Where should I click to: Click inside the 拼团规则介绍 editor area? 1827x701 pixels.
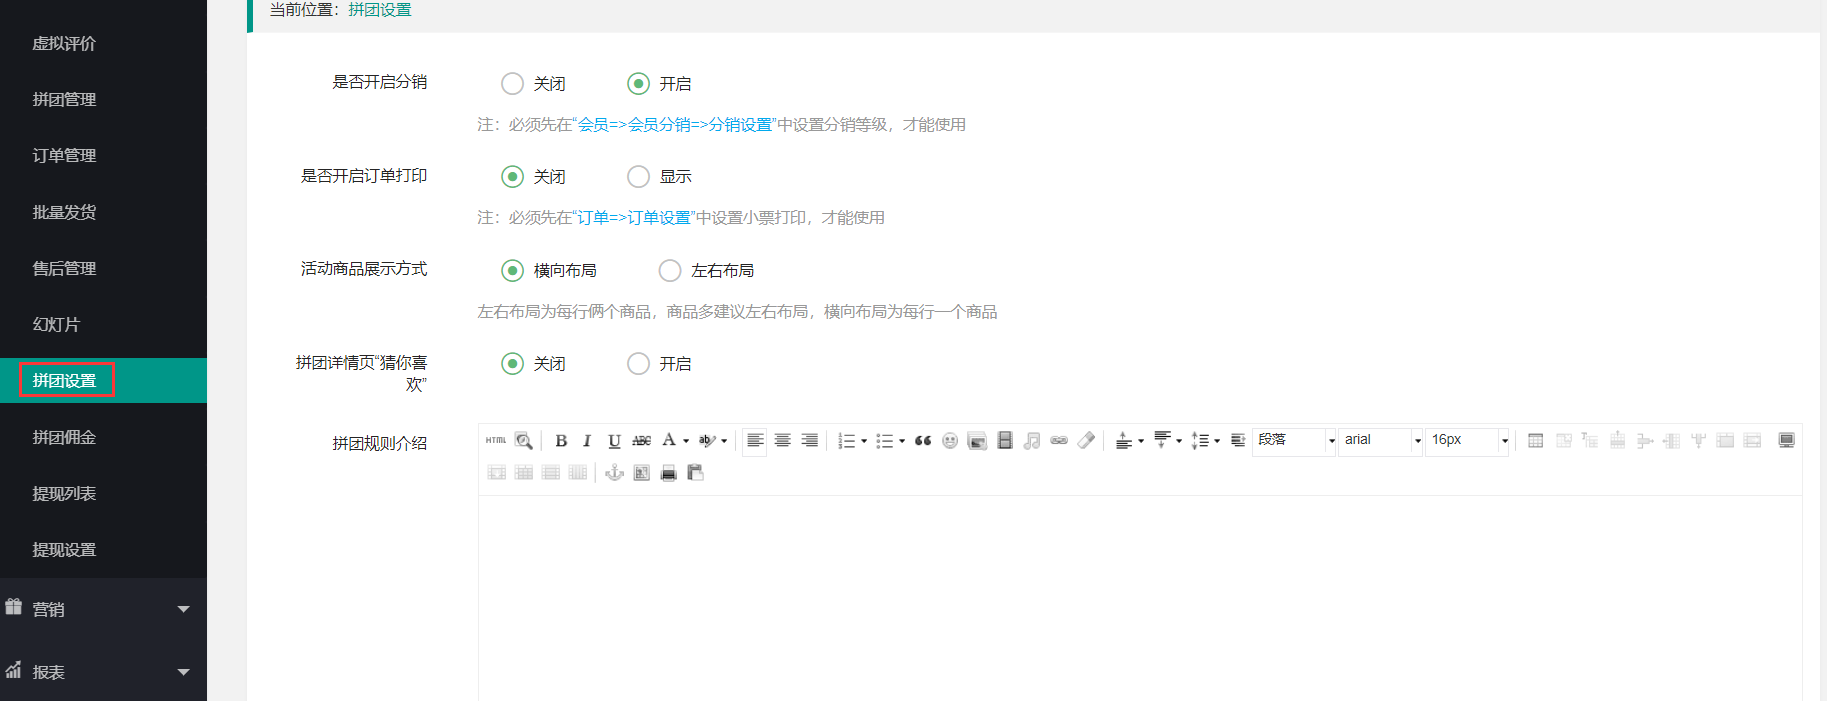(x=1140, y=598)
